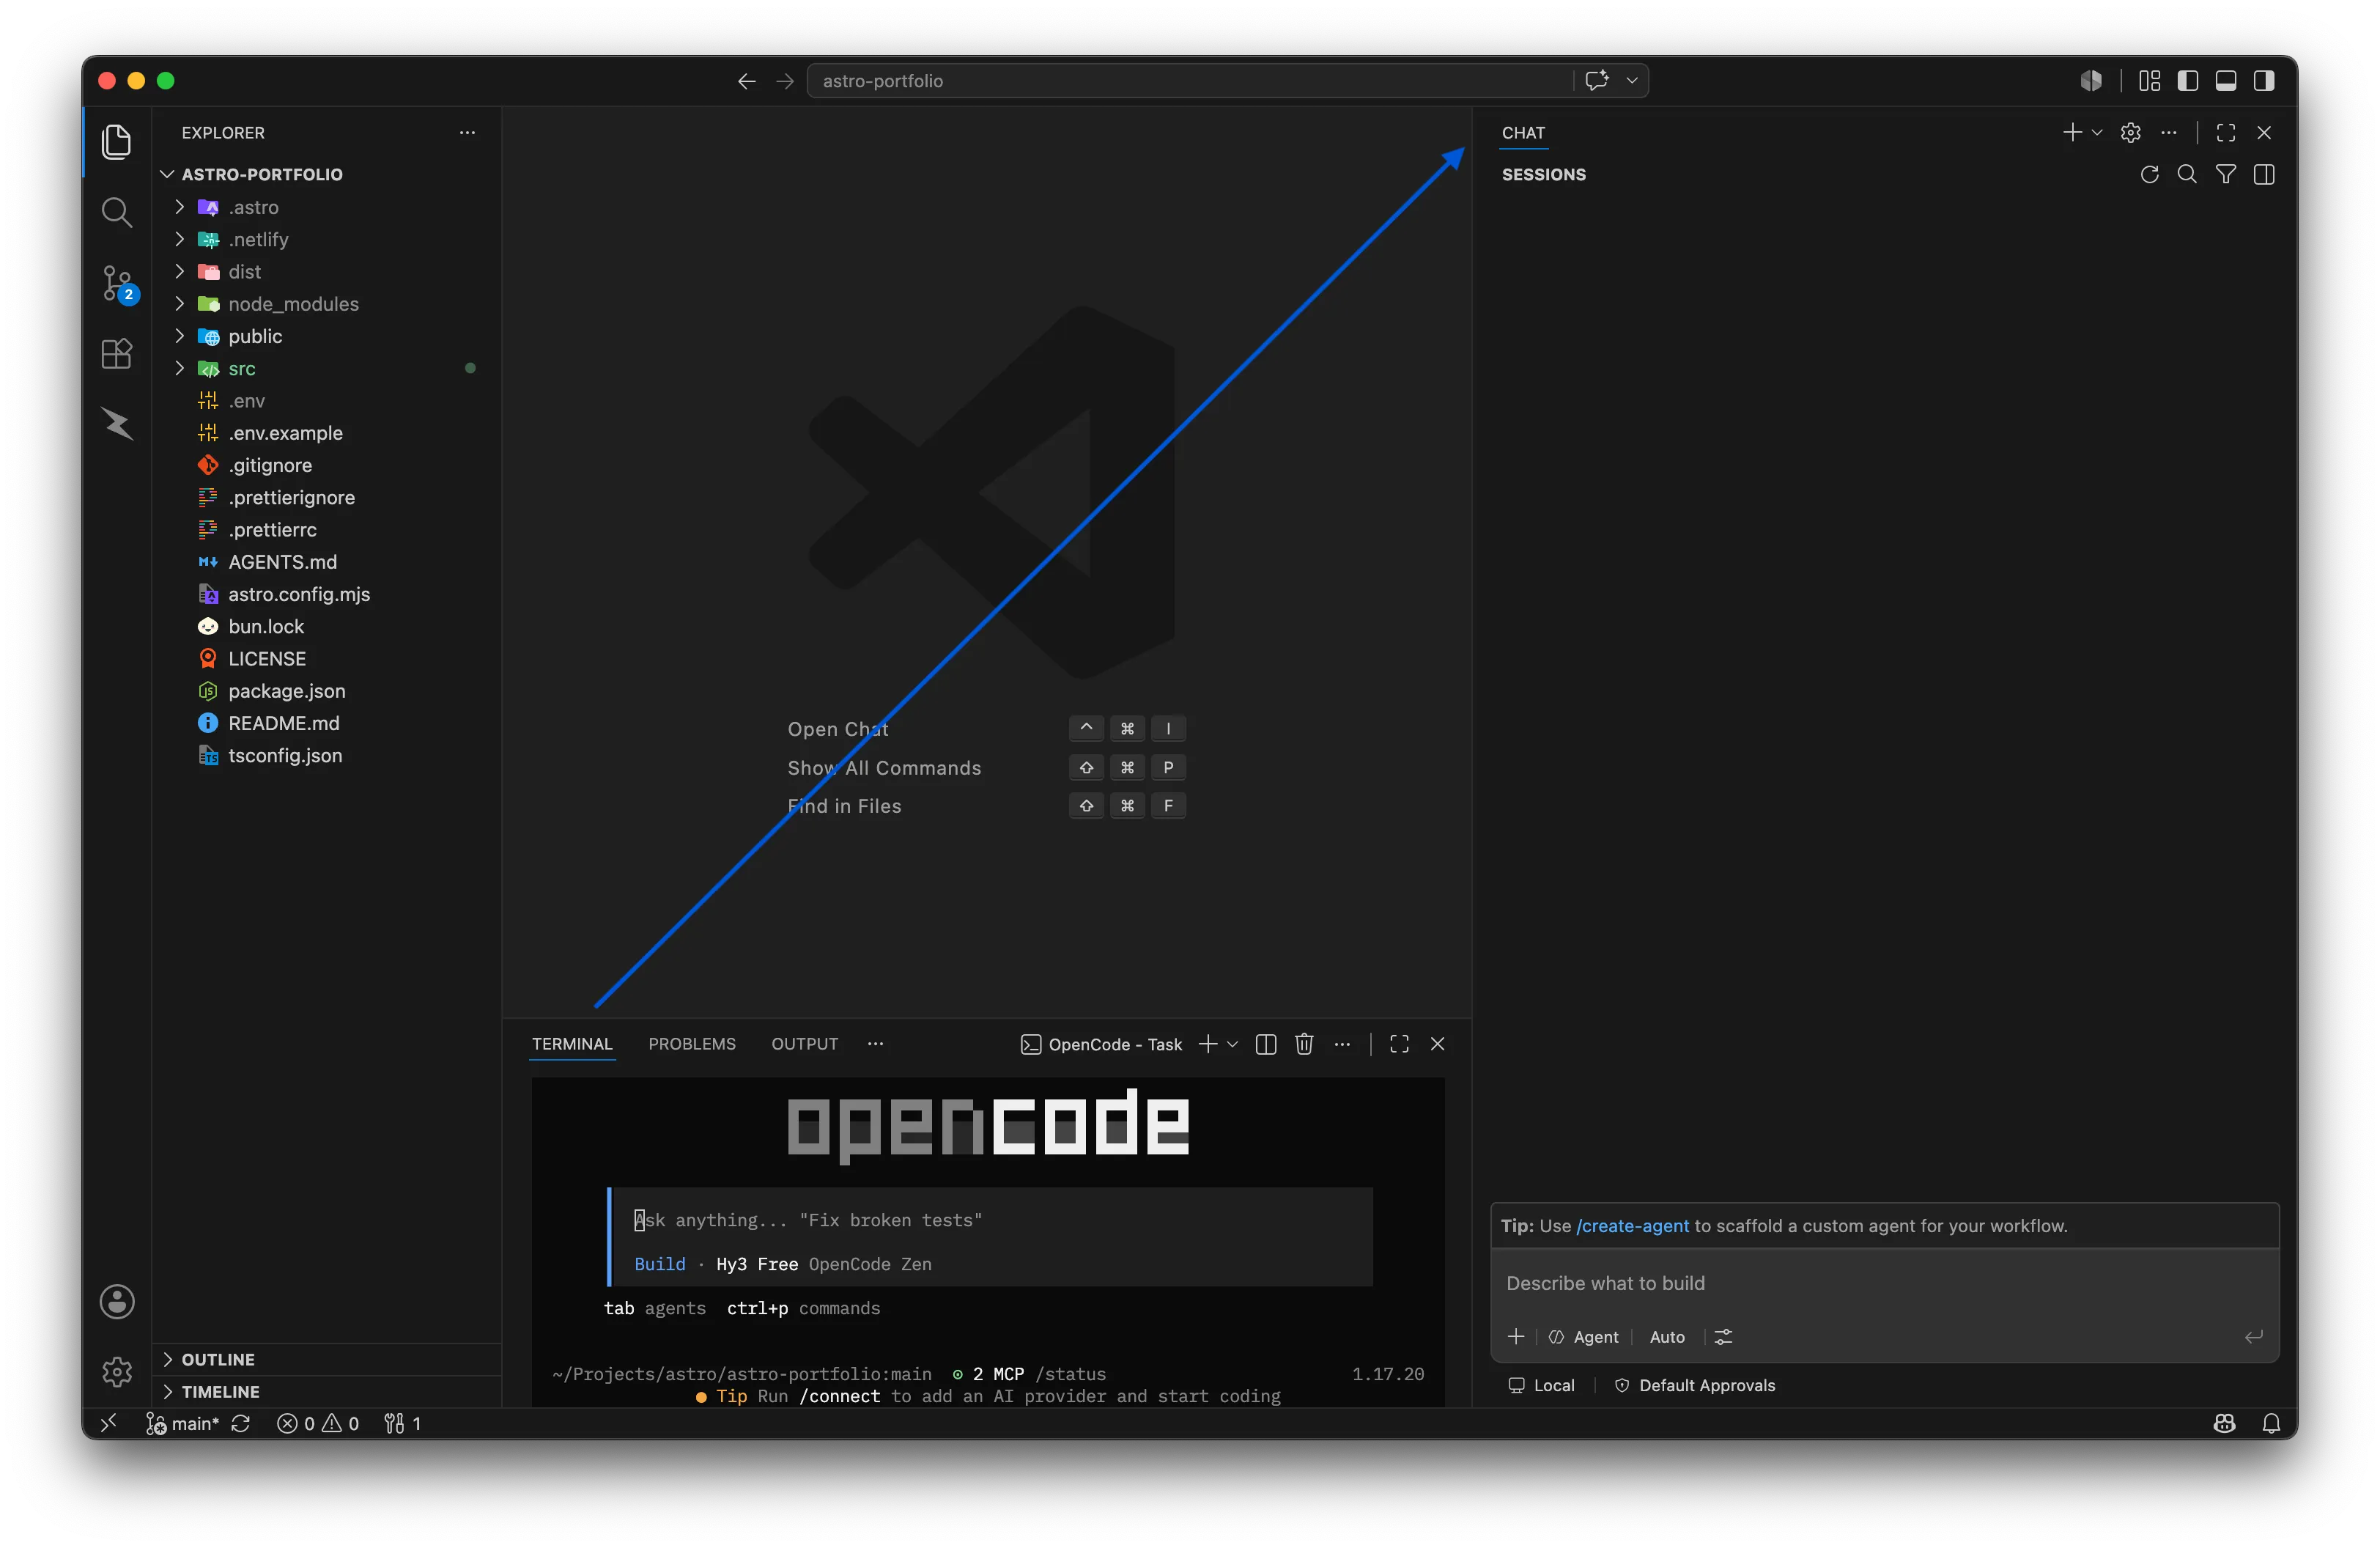Select the OpenCode - Task terminal

coord(1101,1044)
